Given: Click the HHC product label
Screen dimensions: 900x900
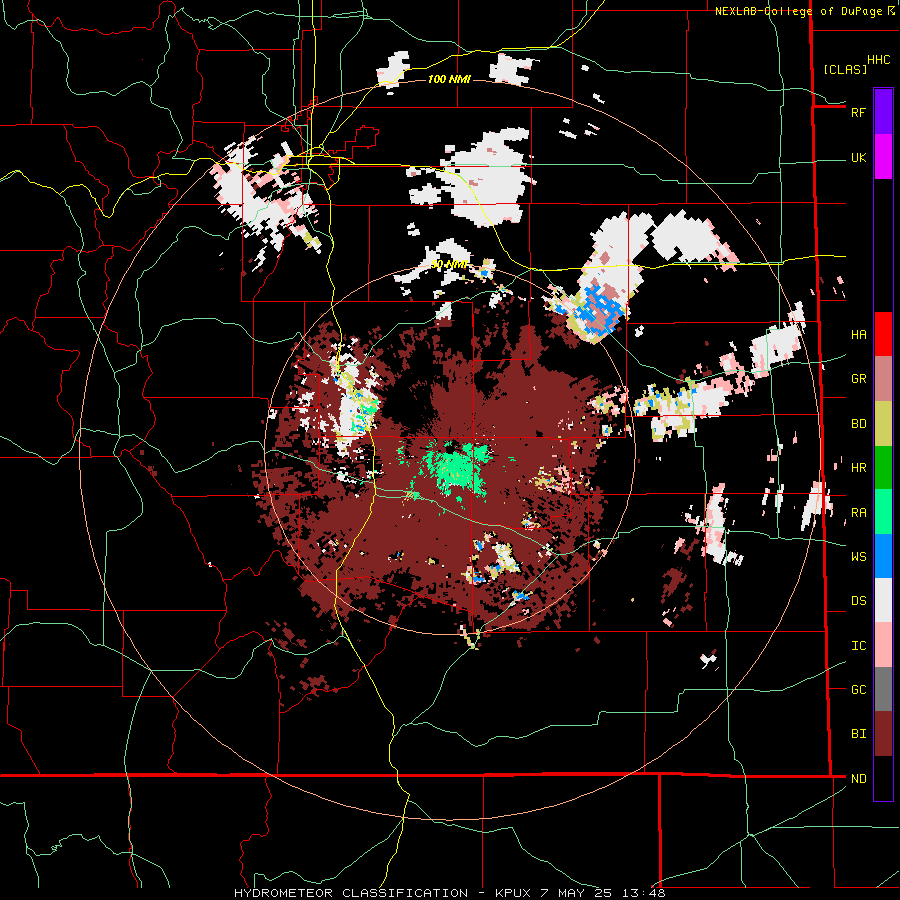Looking at the screenshot, I should click(x=878, y=60).
